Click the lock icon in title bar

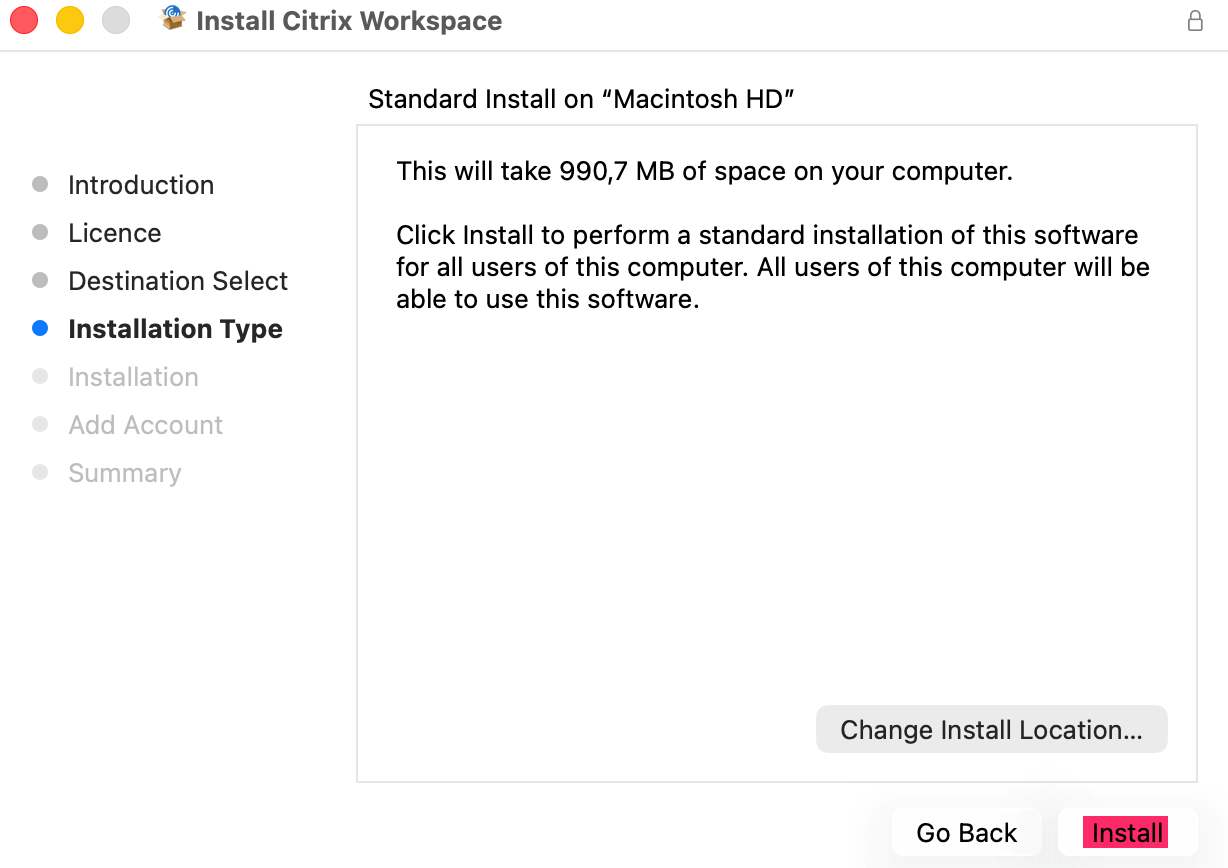[1195, 21]
